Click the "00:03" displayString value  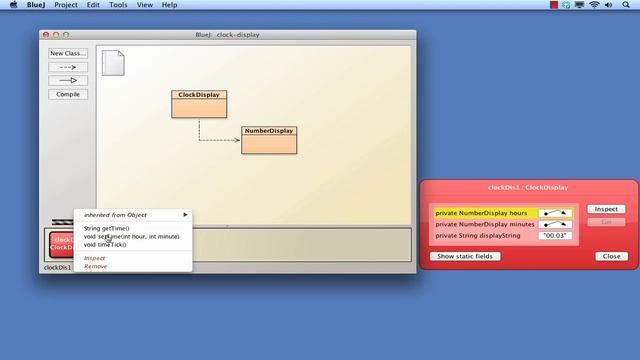555,236
